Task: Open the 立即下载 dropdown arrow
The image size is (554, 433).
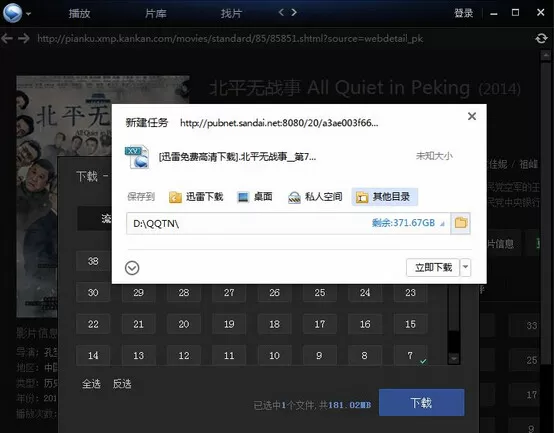Action: [465, 267]
